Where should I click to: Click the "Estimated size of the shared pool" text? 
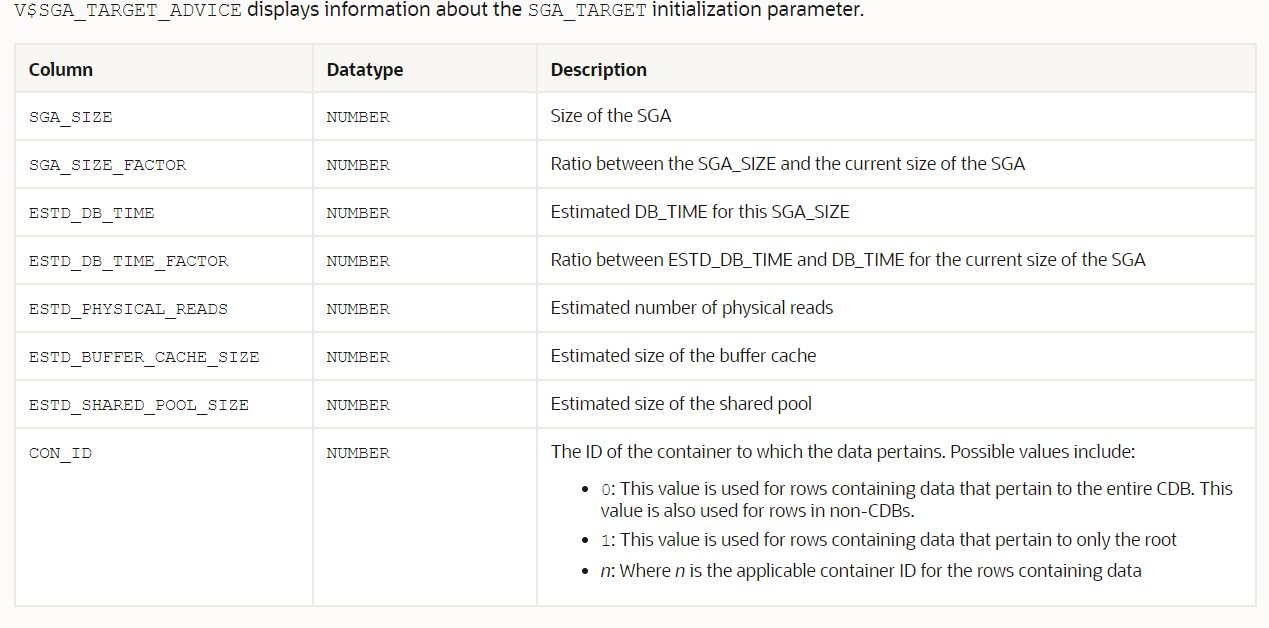(x=681, y=404)
